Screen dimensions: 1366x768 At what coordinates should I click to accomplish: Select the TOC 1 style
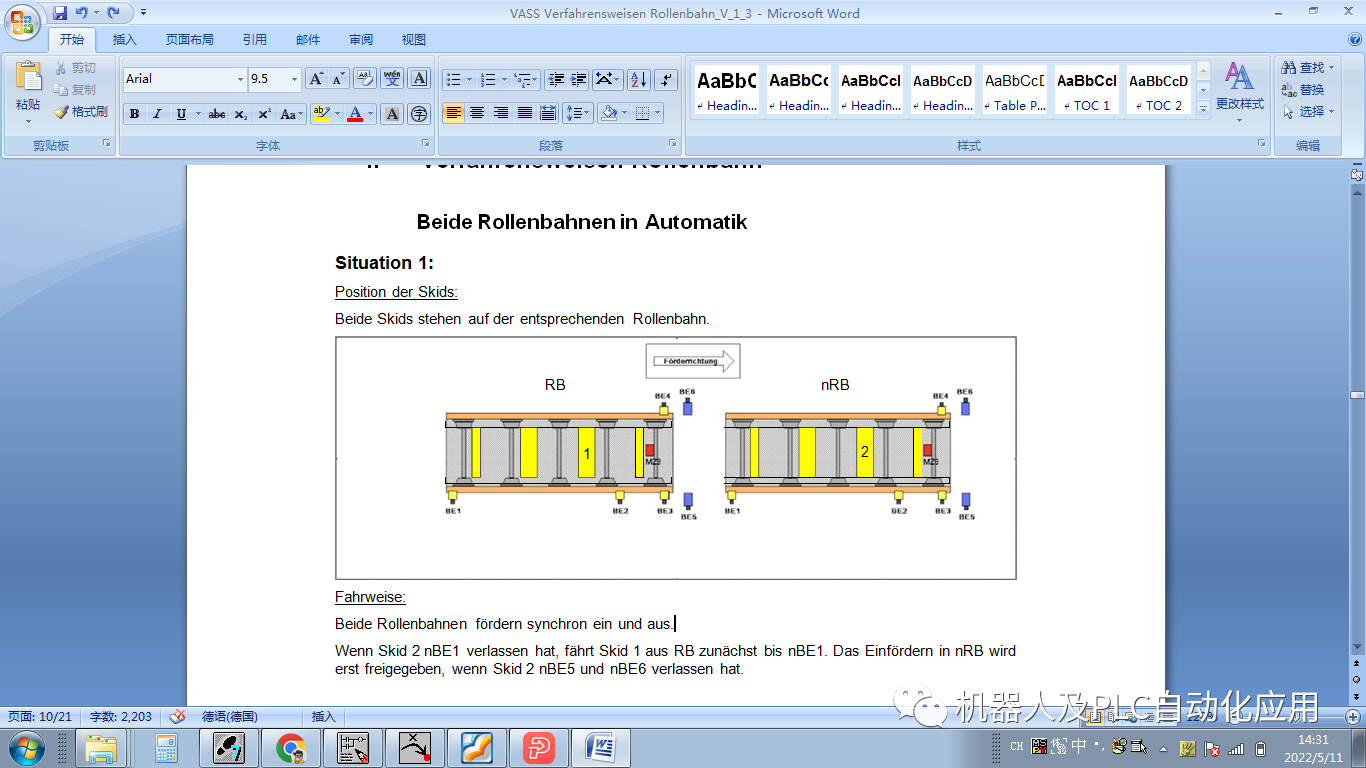(x=1087, y=88)
